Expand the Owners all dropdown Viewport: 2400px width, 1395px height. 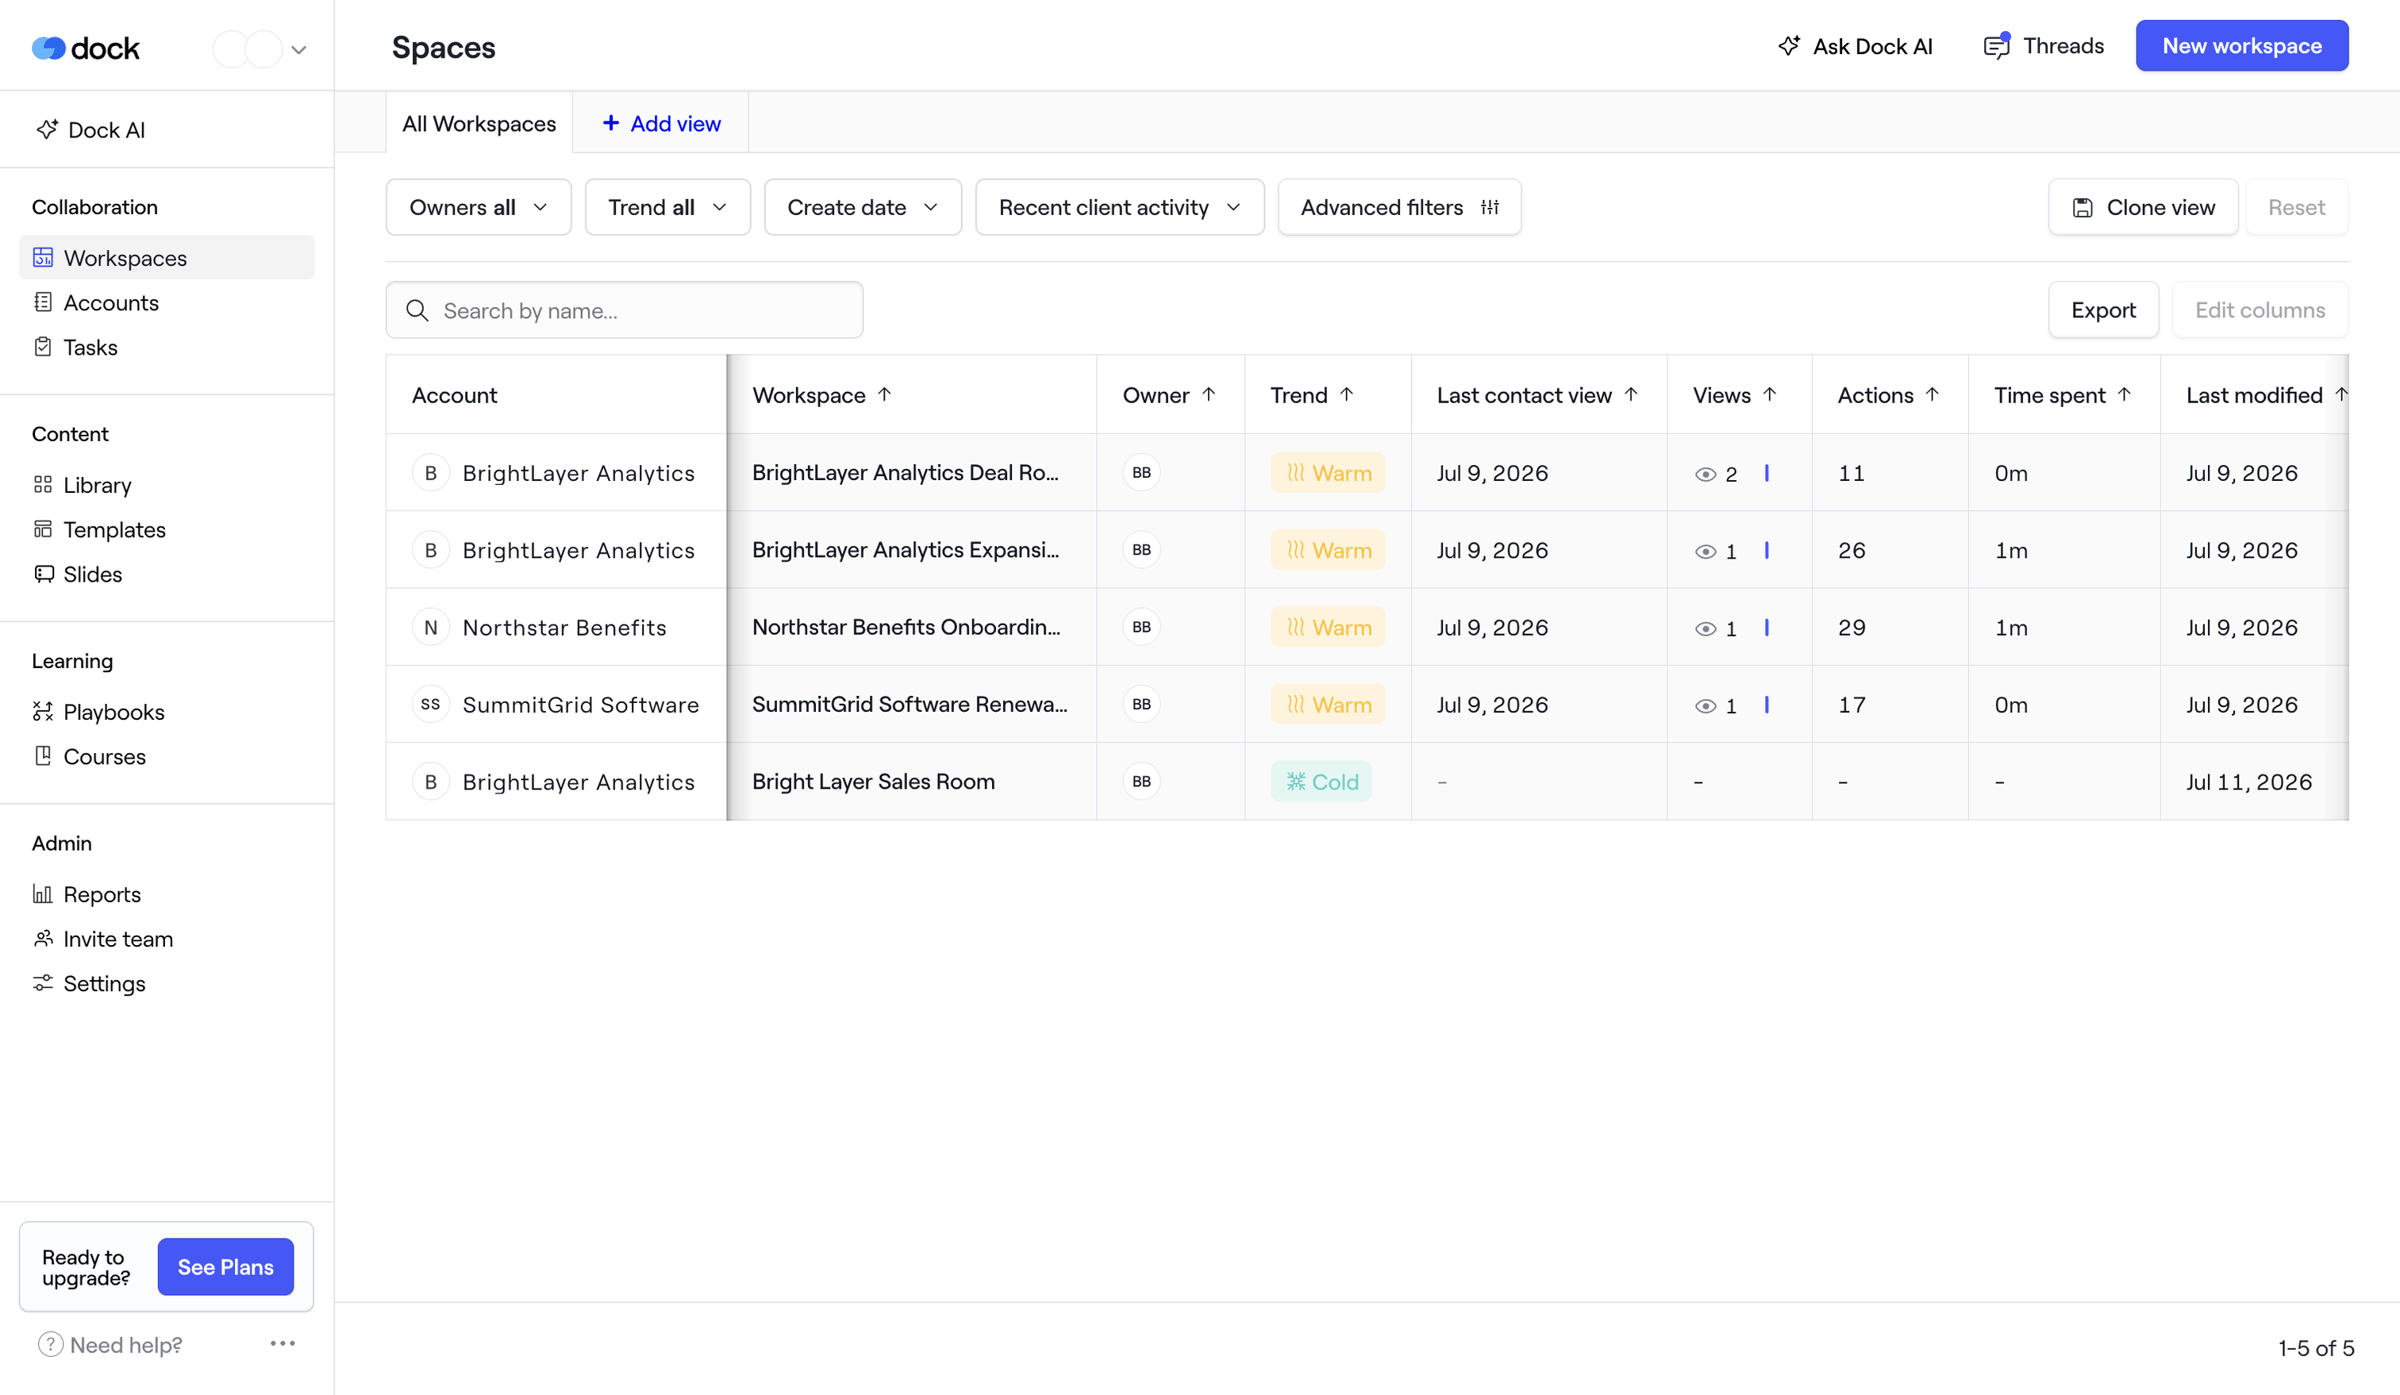[x=478, y=207]
